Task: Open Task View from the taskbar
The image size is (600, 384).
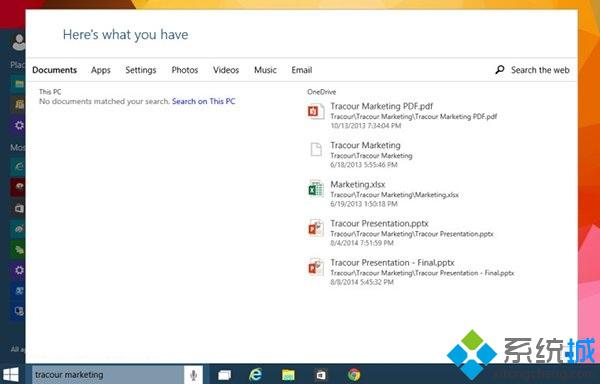Action: pos(224,375)
